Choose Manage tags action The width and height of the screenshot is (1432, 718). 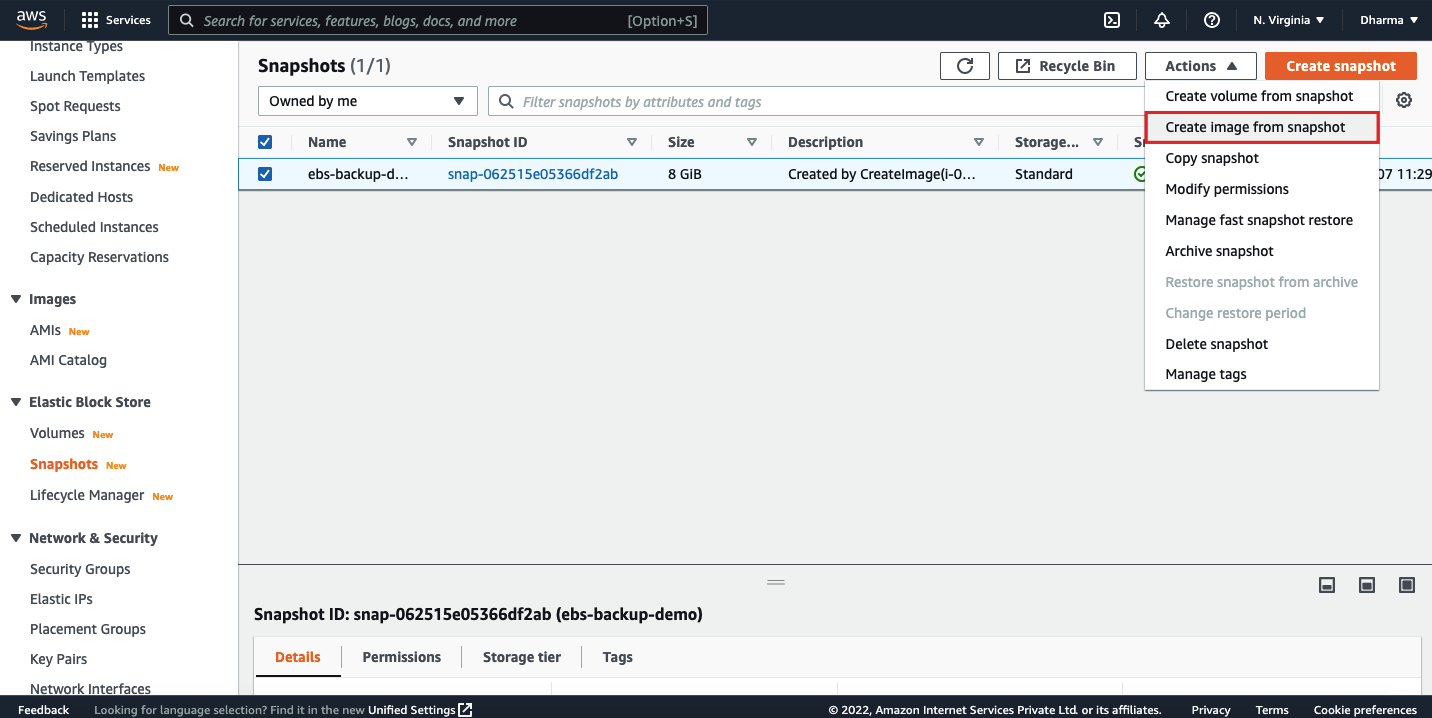[x=1262, y=374]
